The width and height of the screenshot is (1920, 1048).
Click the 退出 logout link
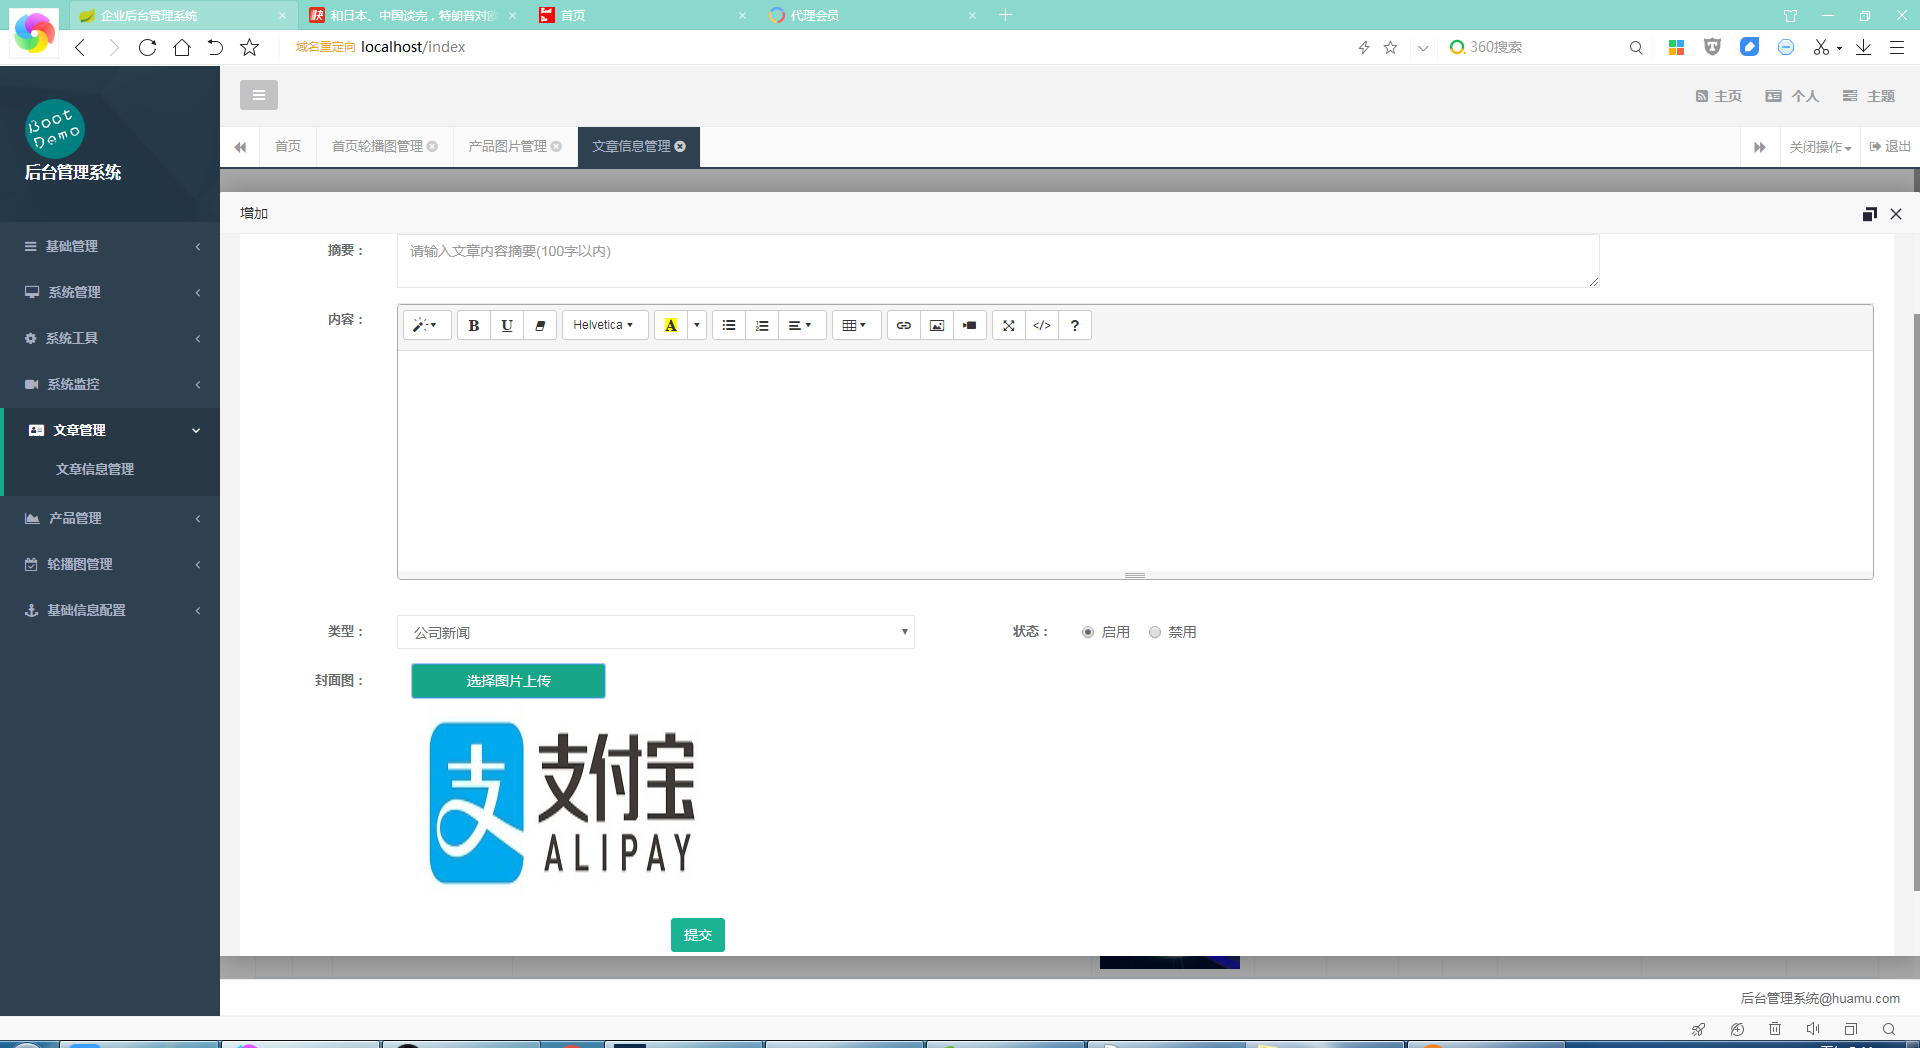[x=1890, y=146]
